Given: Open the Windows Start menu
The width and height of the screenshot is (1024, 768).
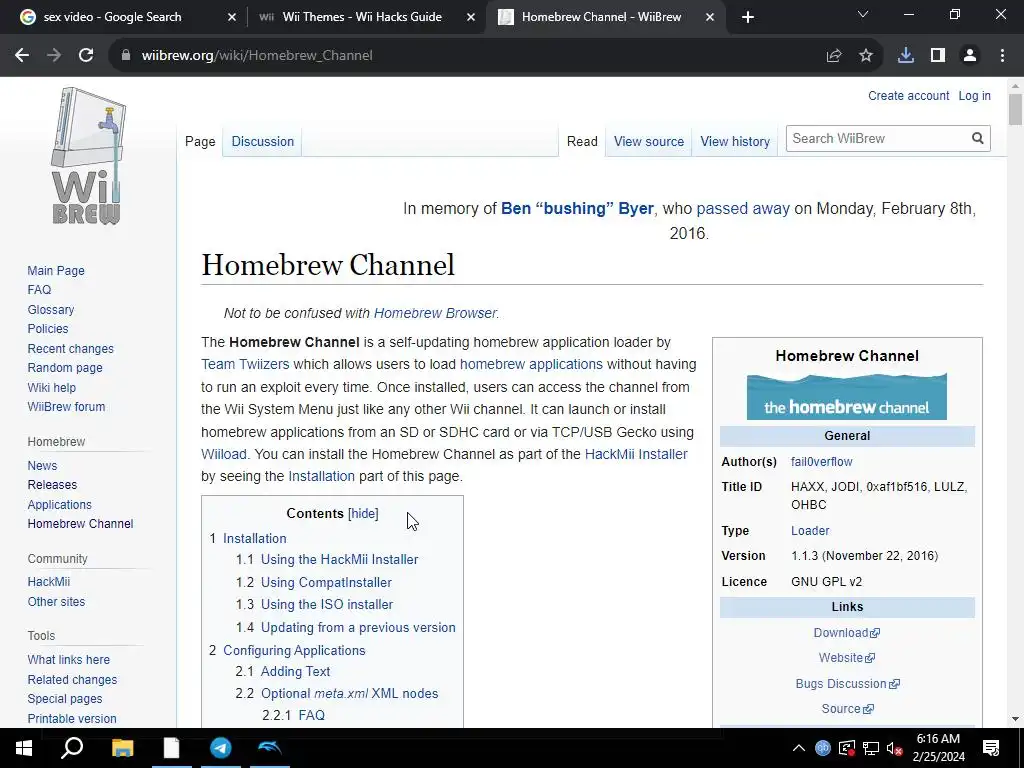Looking at the screenshot, I should tap(24, 748).
